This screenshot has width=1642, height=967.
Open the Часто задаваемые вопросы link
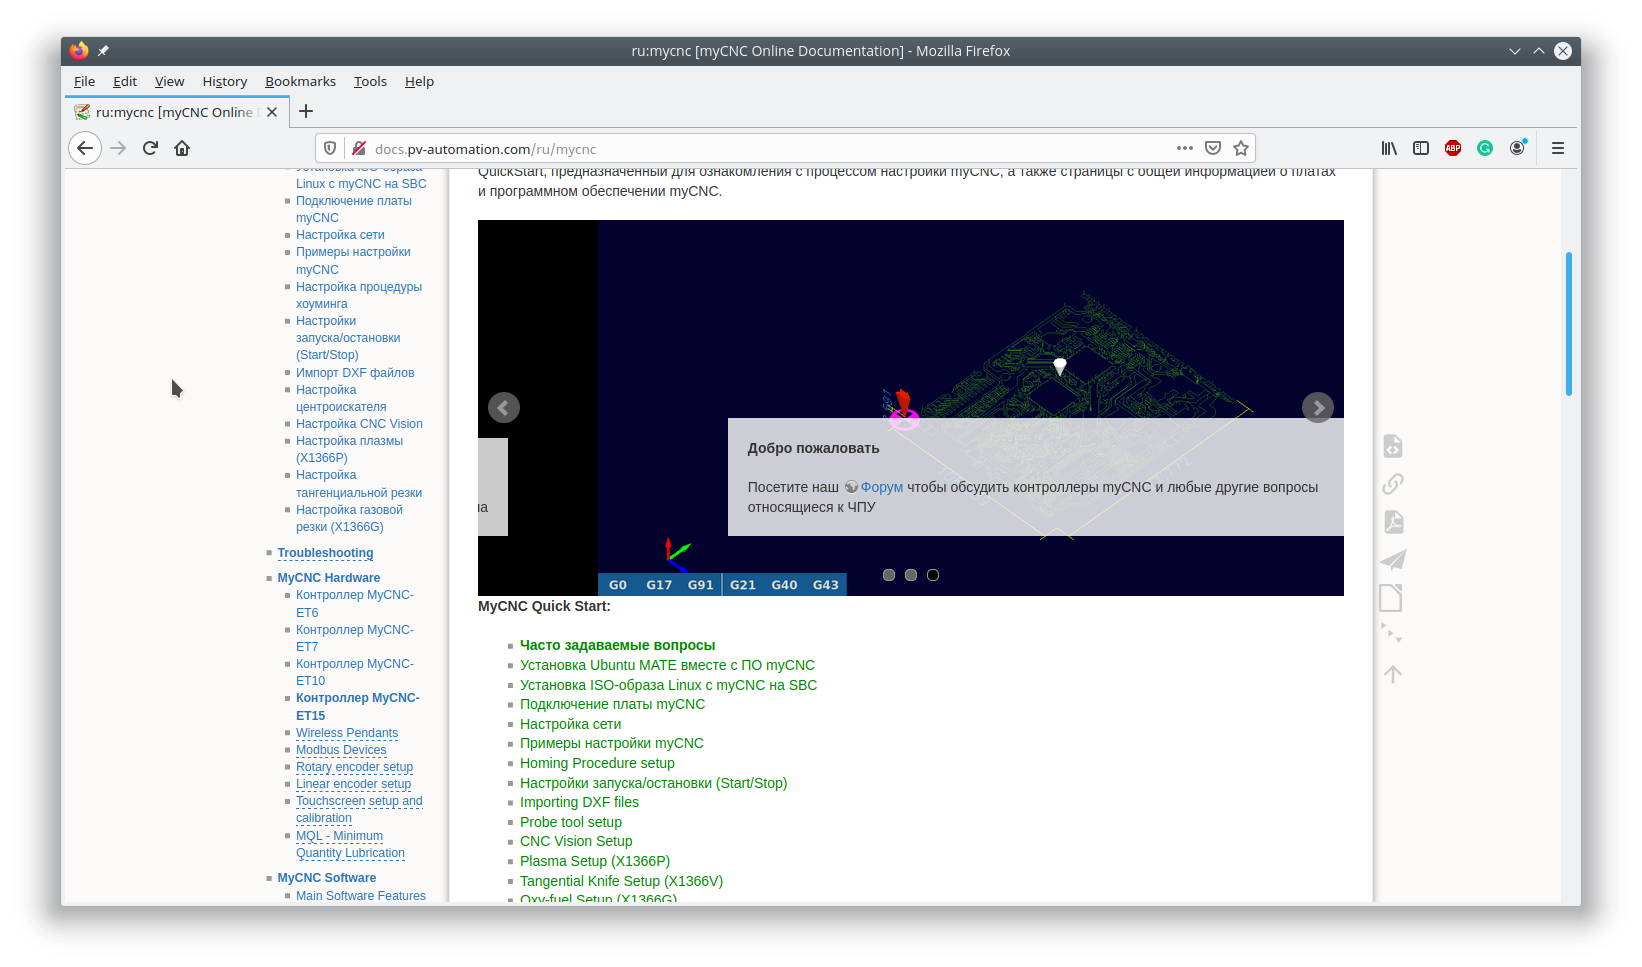pyautogui.click(x=617, y=645)
